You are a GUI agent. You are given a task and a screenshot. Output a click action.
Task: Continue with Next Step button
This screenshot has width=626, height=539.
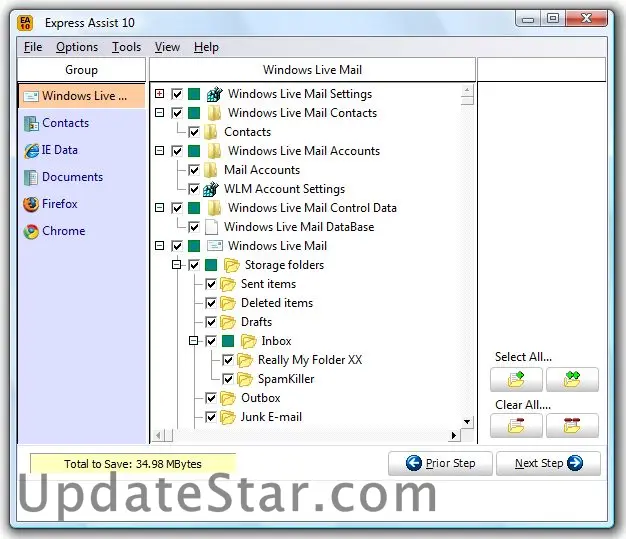pos(548,463)
